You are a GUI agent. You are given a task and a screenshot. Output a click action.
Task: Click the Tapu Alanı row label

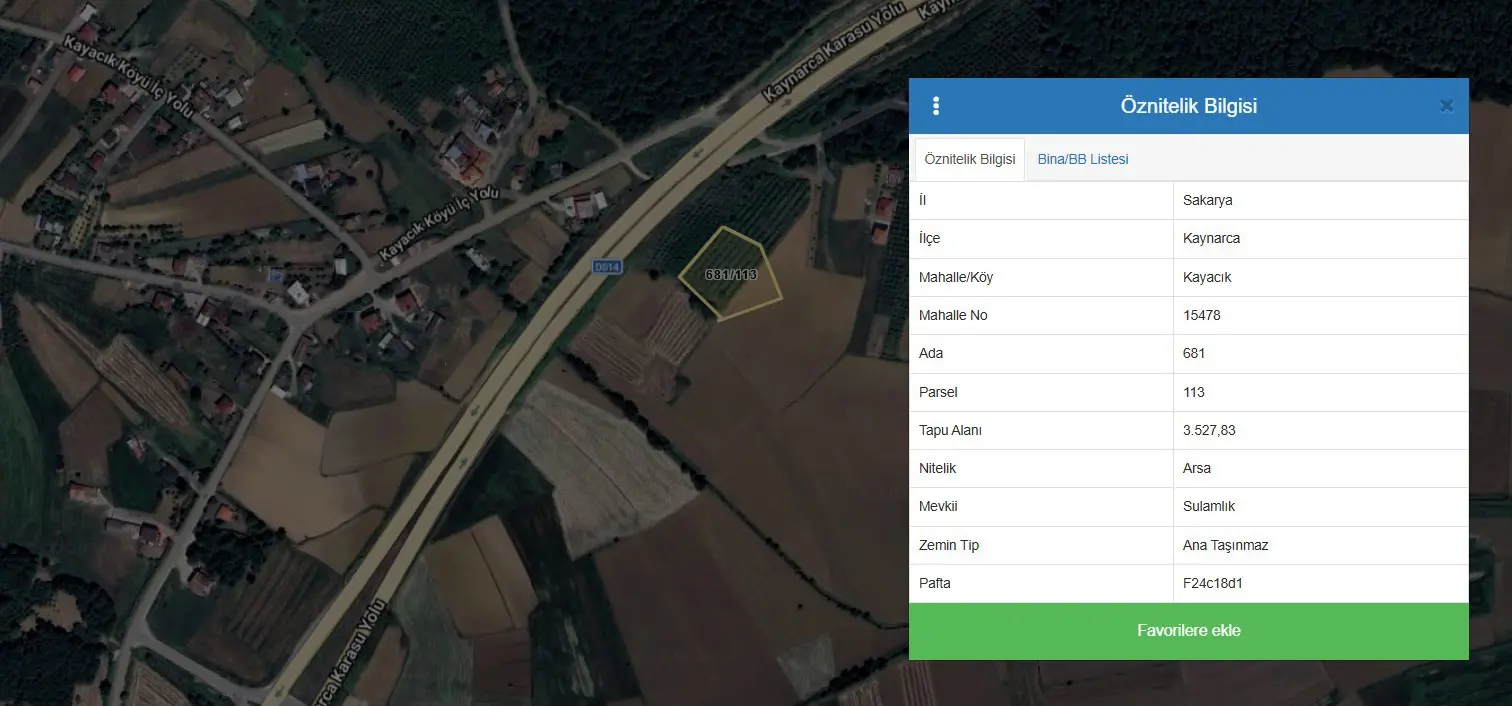tap(950, 430)
